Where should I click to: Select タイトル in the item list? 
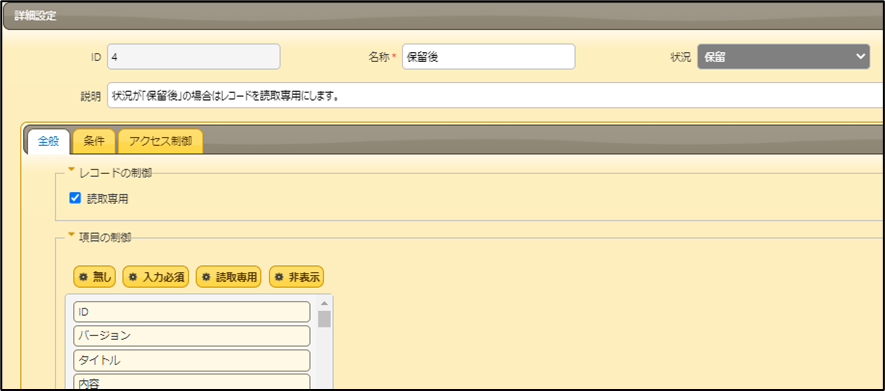pos(192,360)
